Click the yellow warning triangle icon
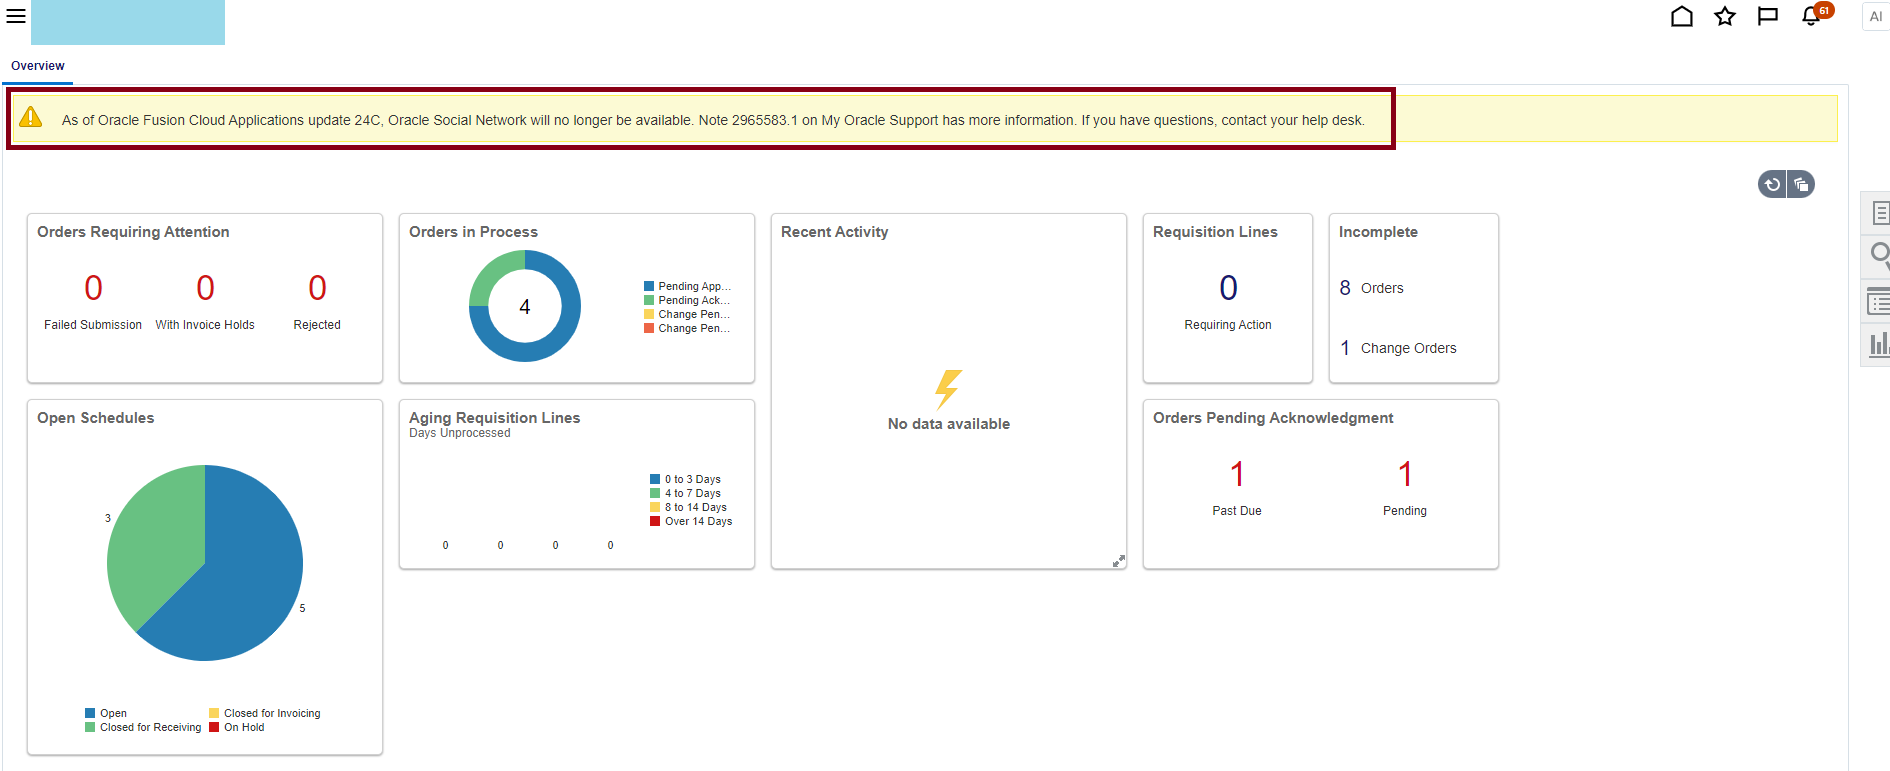This screenshot has width=1890, height=771. pos(31,117)
